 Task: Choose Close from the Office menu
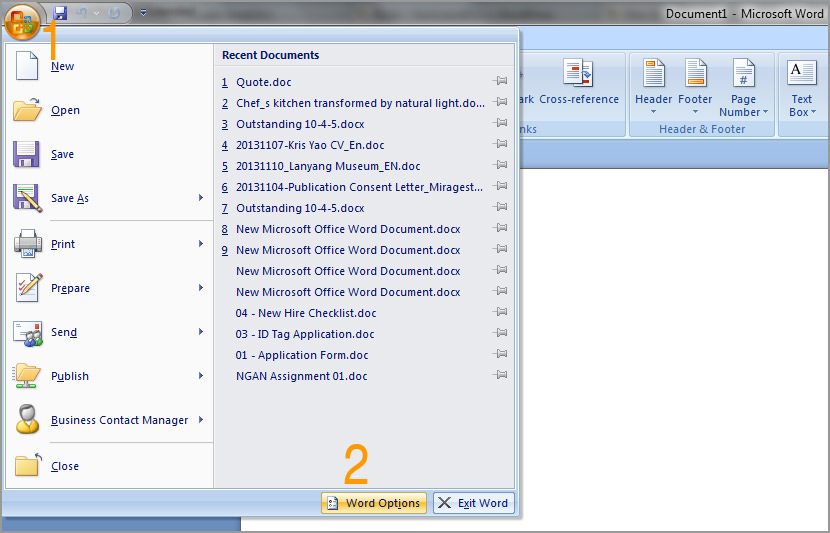[109, 466]
